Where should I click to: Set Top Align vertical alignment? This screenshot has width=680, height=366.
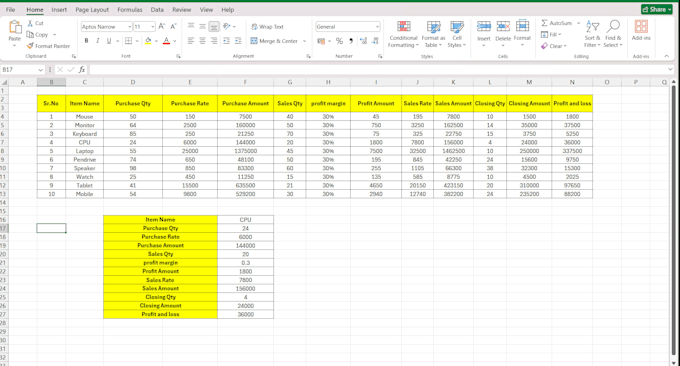pyautogui.click(x=191, y=26)
